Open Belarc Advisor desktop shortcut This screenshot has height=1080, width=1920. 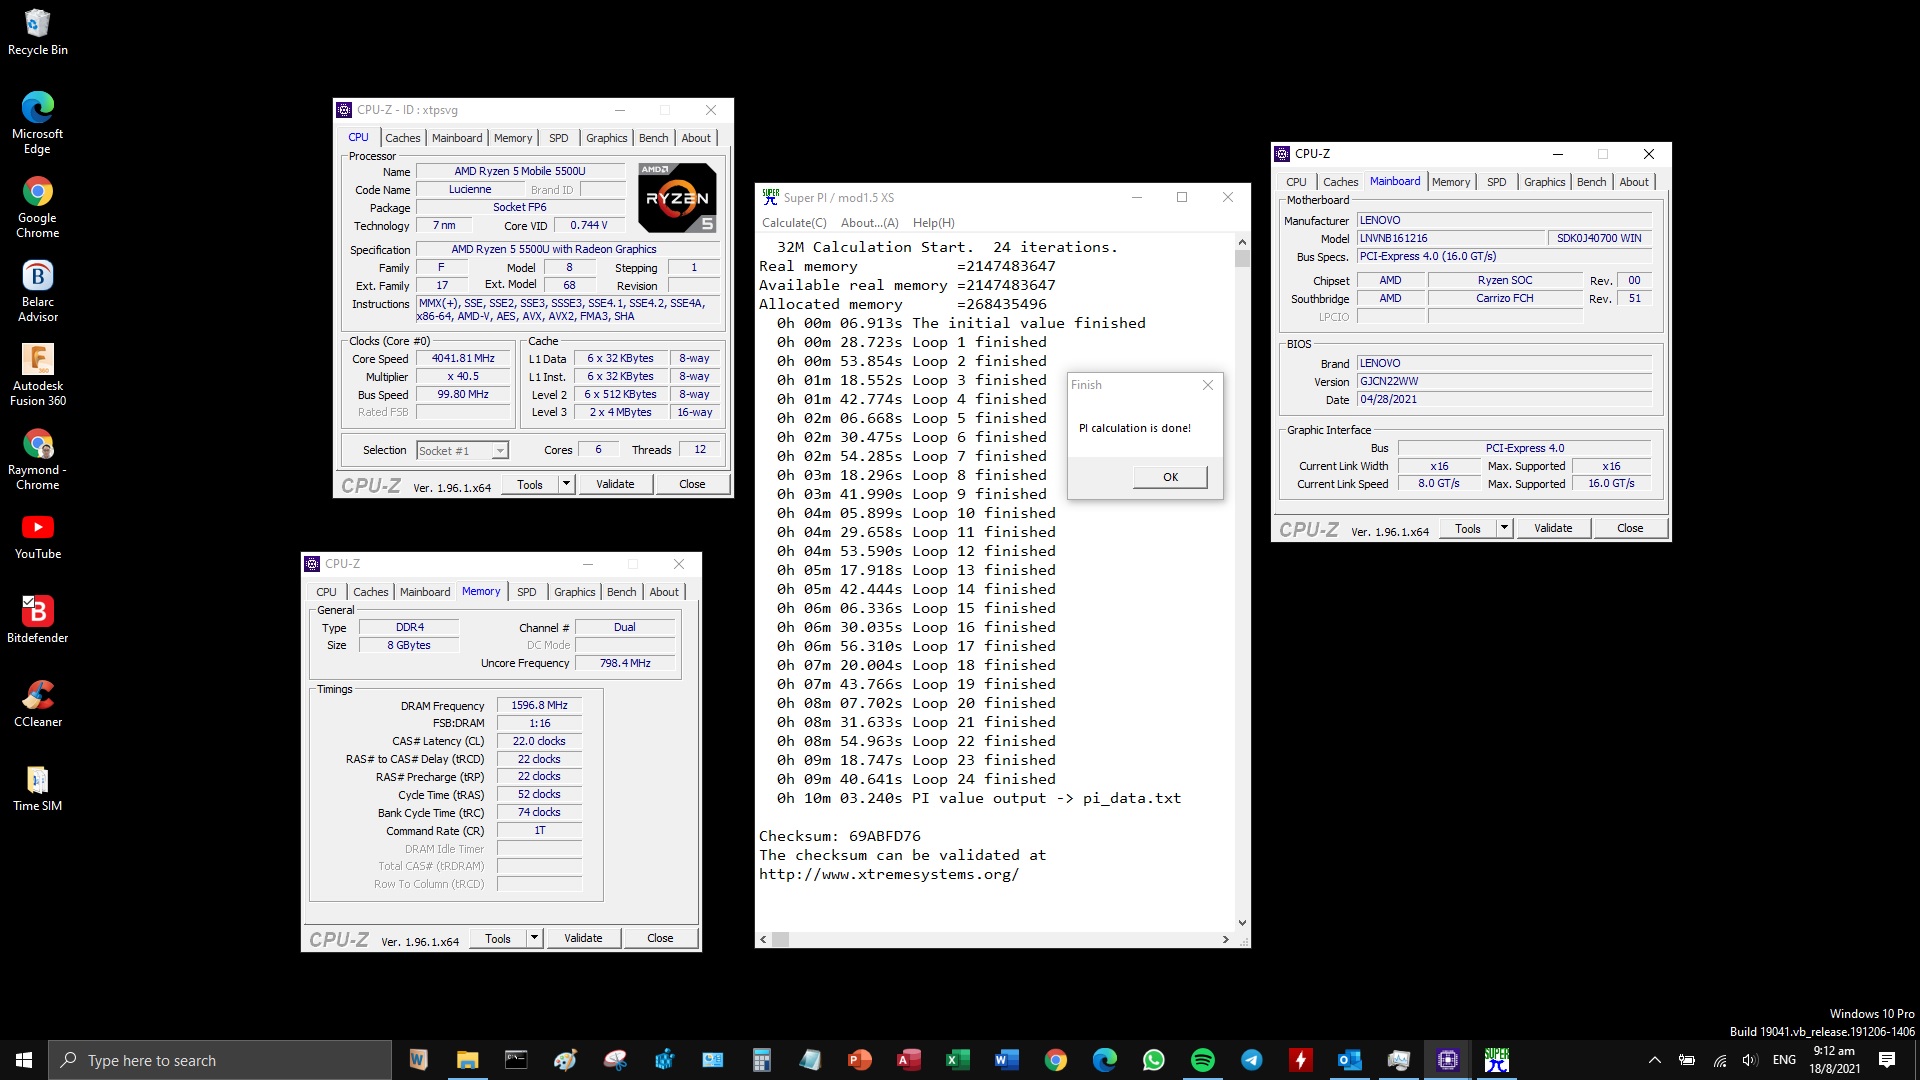click(x=37, y=291)
